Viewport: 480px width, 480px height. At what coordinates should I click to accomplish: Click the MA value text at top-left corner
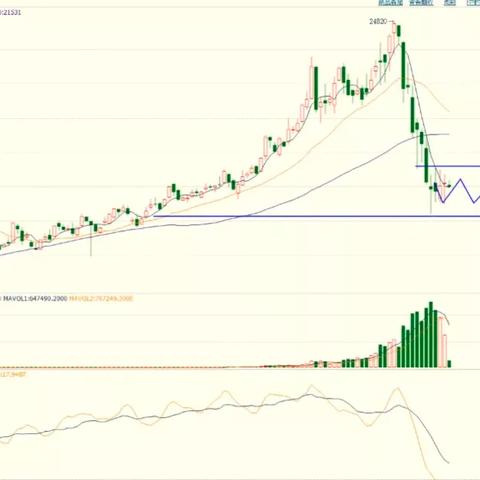pyautogui.click(x=10, y=12)
